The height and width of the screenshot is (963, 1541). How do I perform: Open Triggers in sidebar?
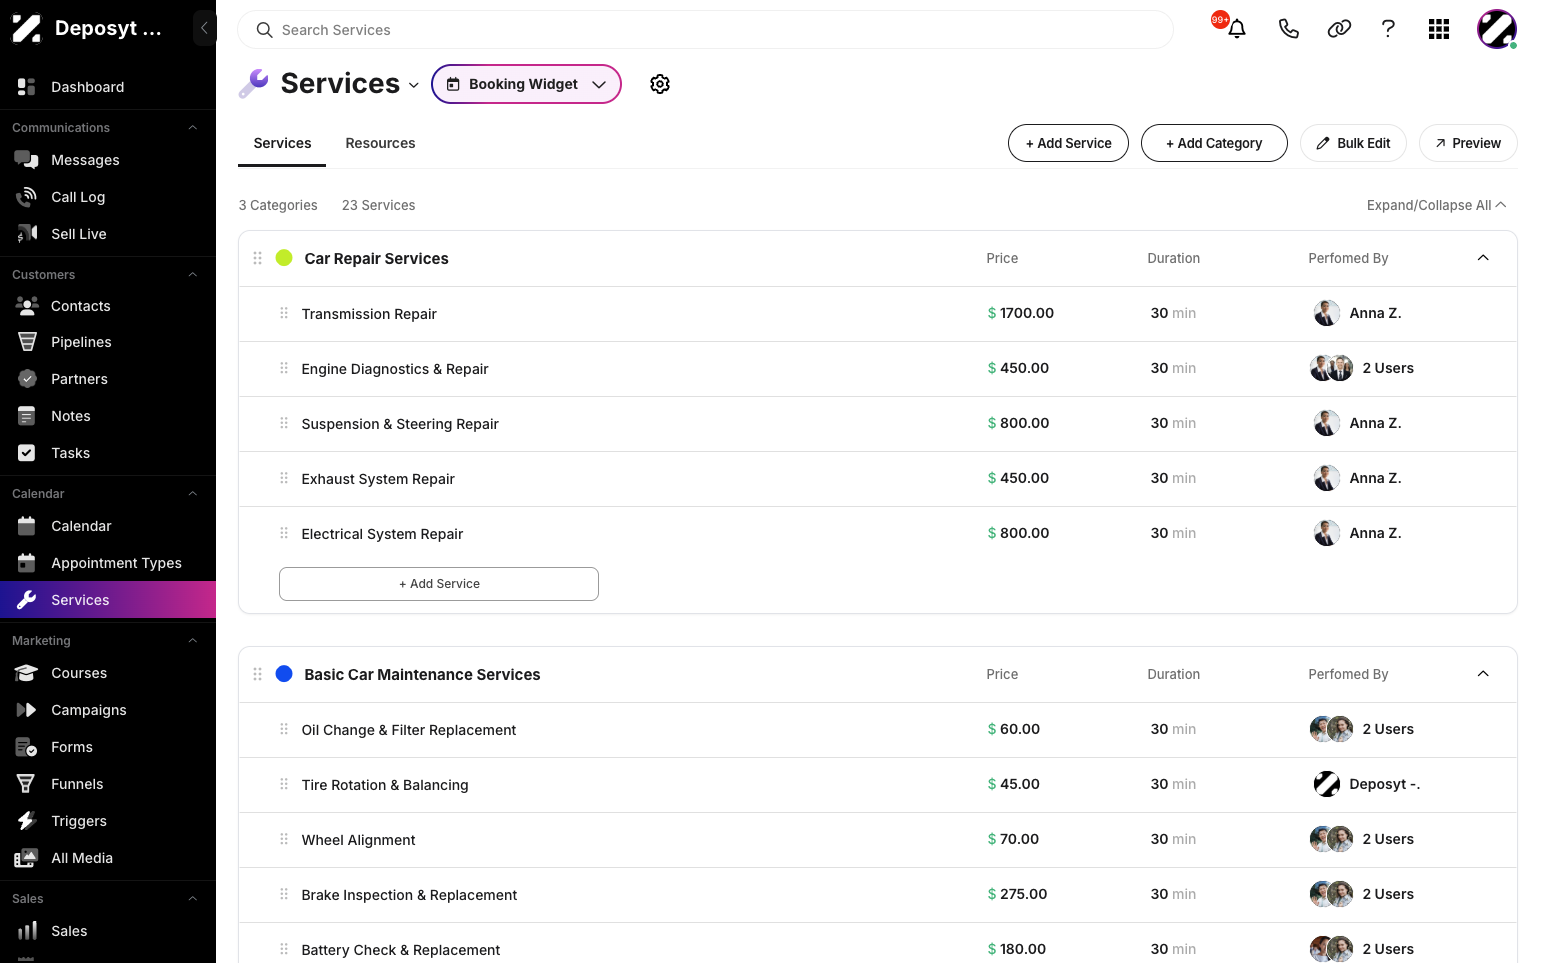[108, 821]
